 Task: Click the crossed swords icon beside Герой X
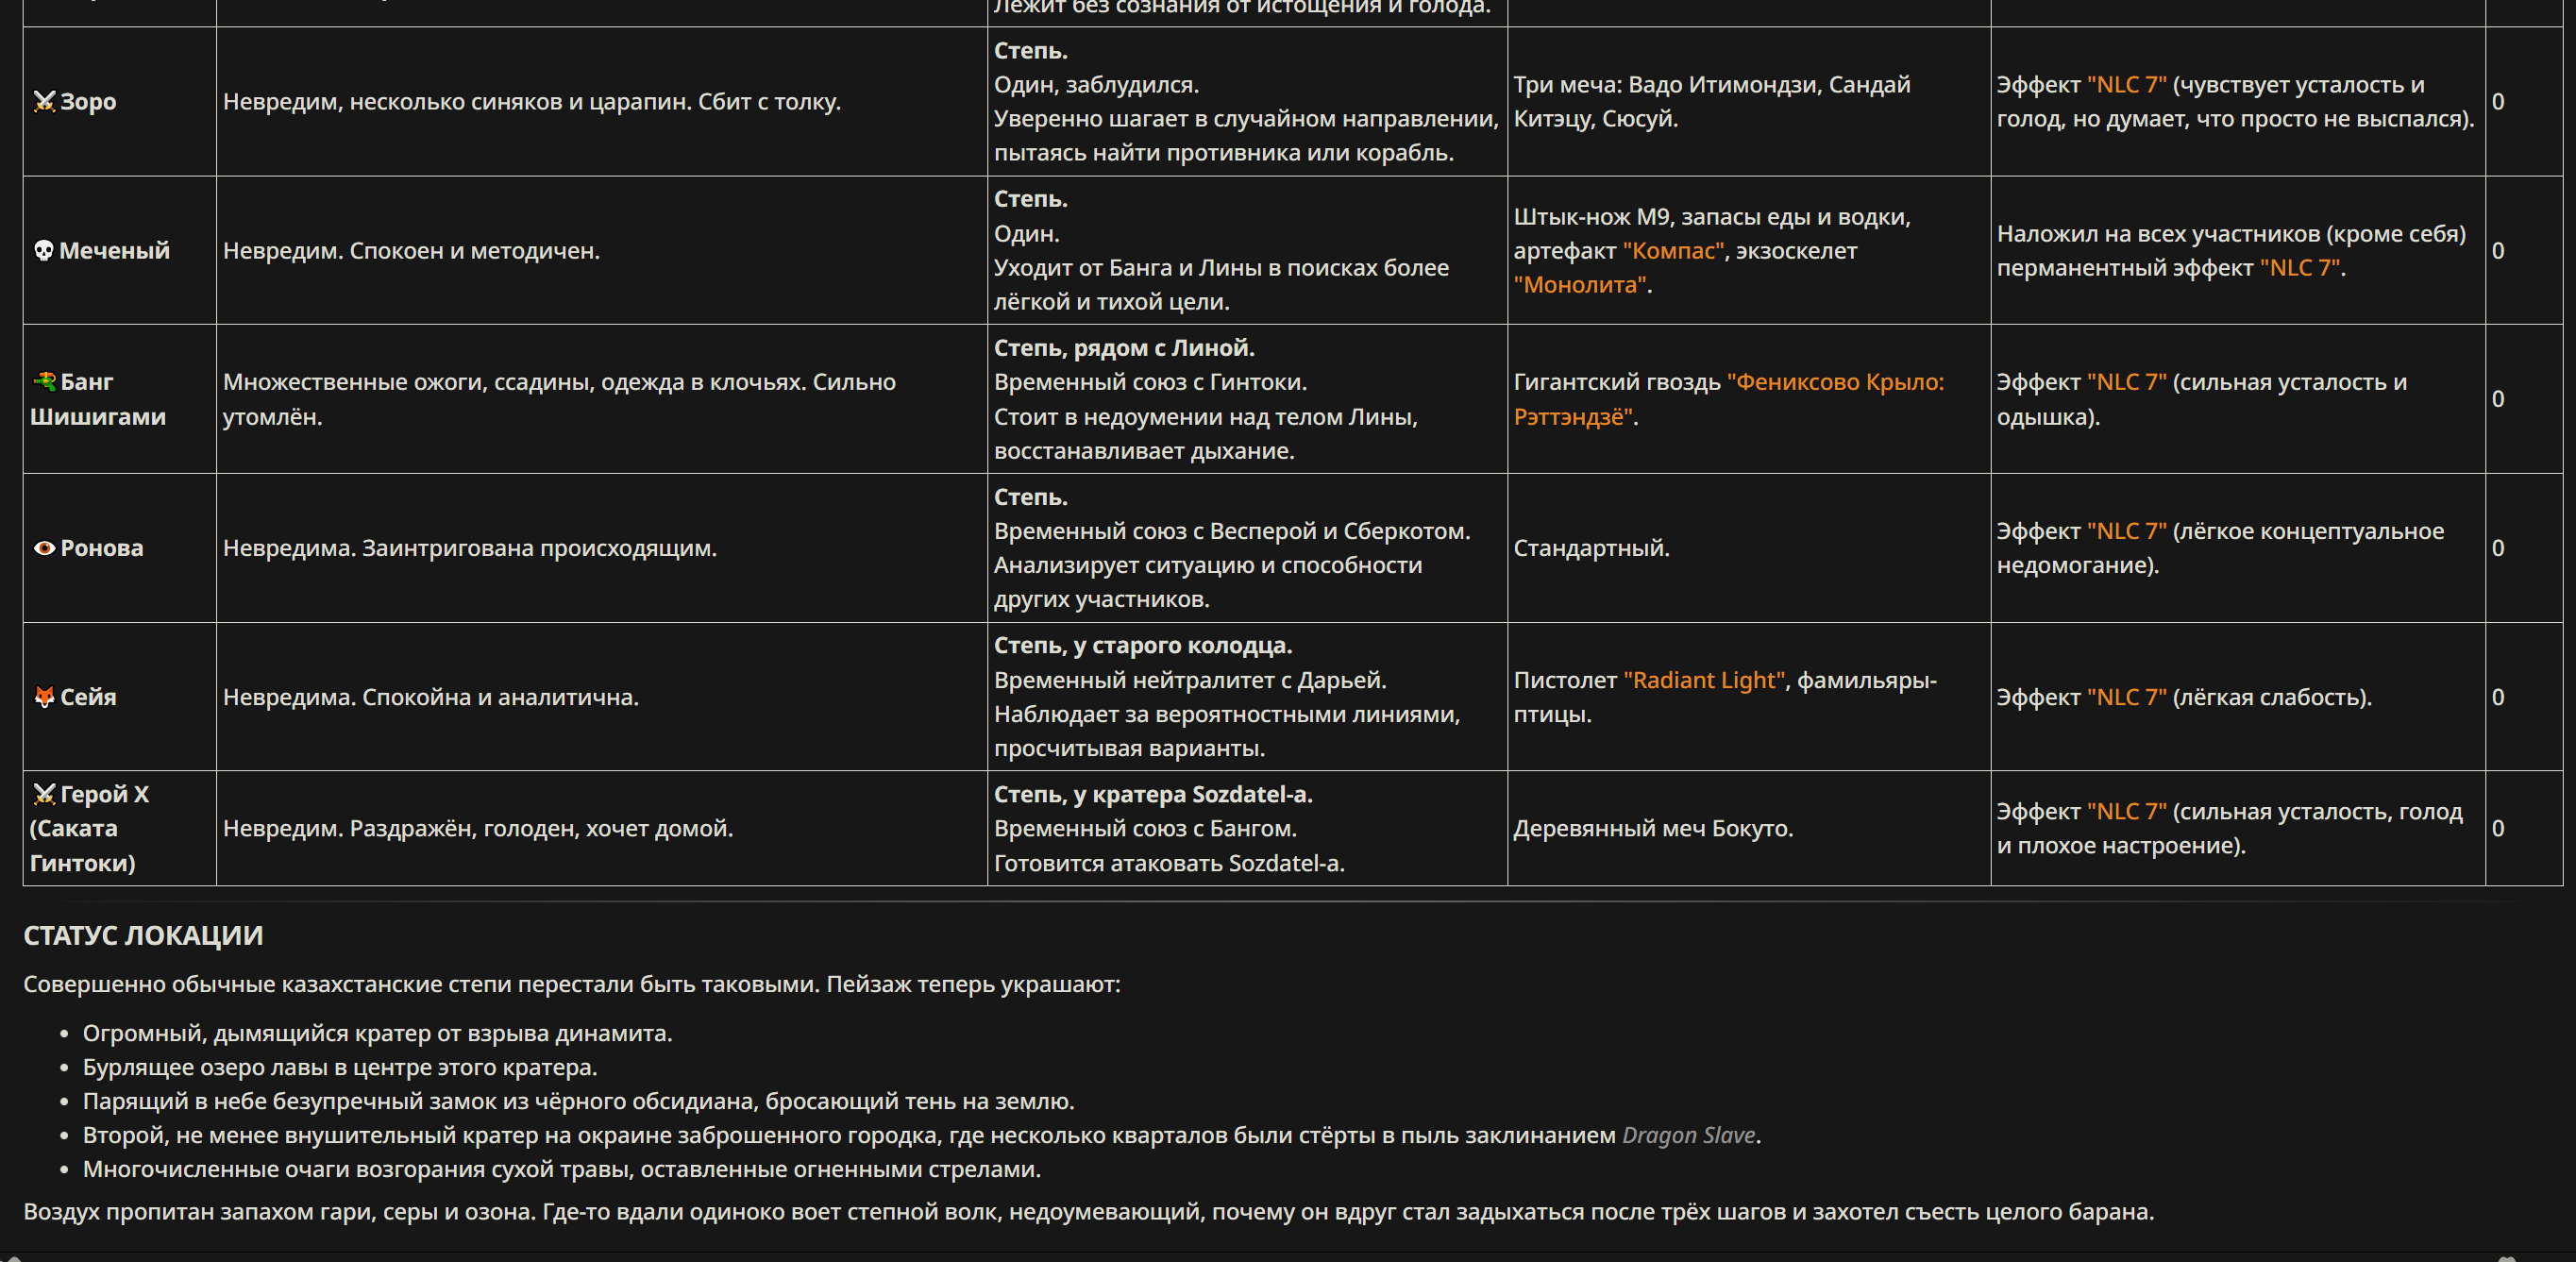coord(44,794)
